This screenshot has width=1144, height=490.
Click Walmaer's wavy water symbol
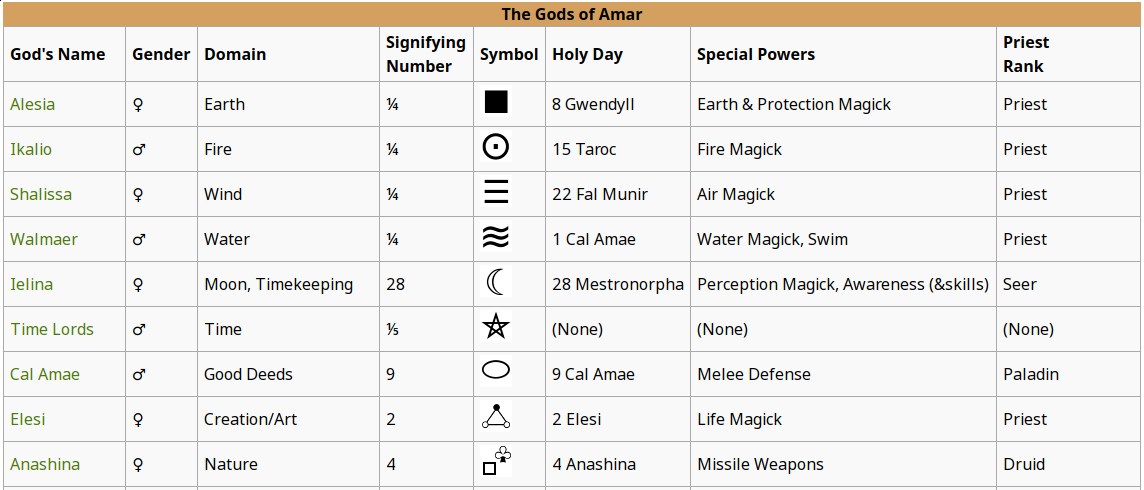pos(496,238)
